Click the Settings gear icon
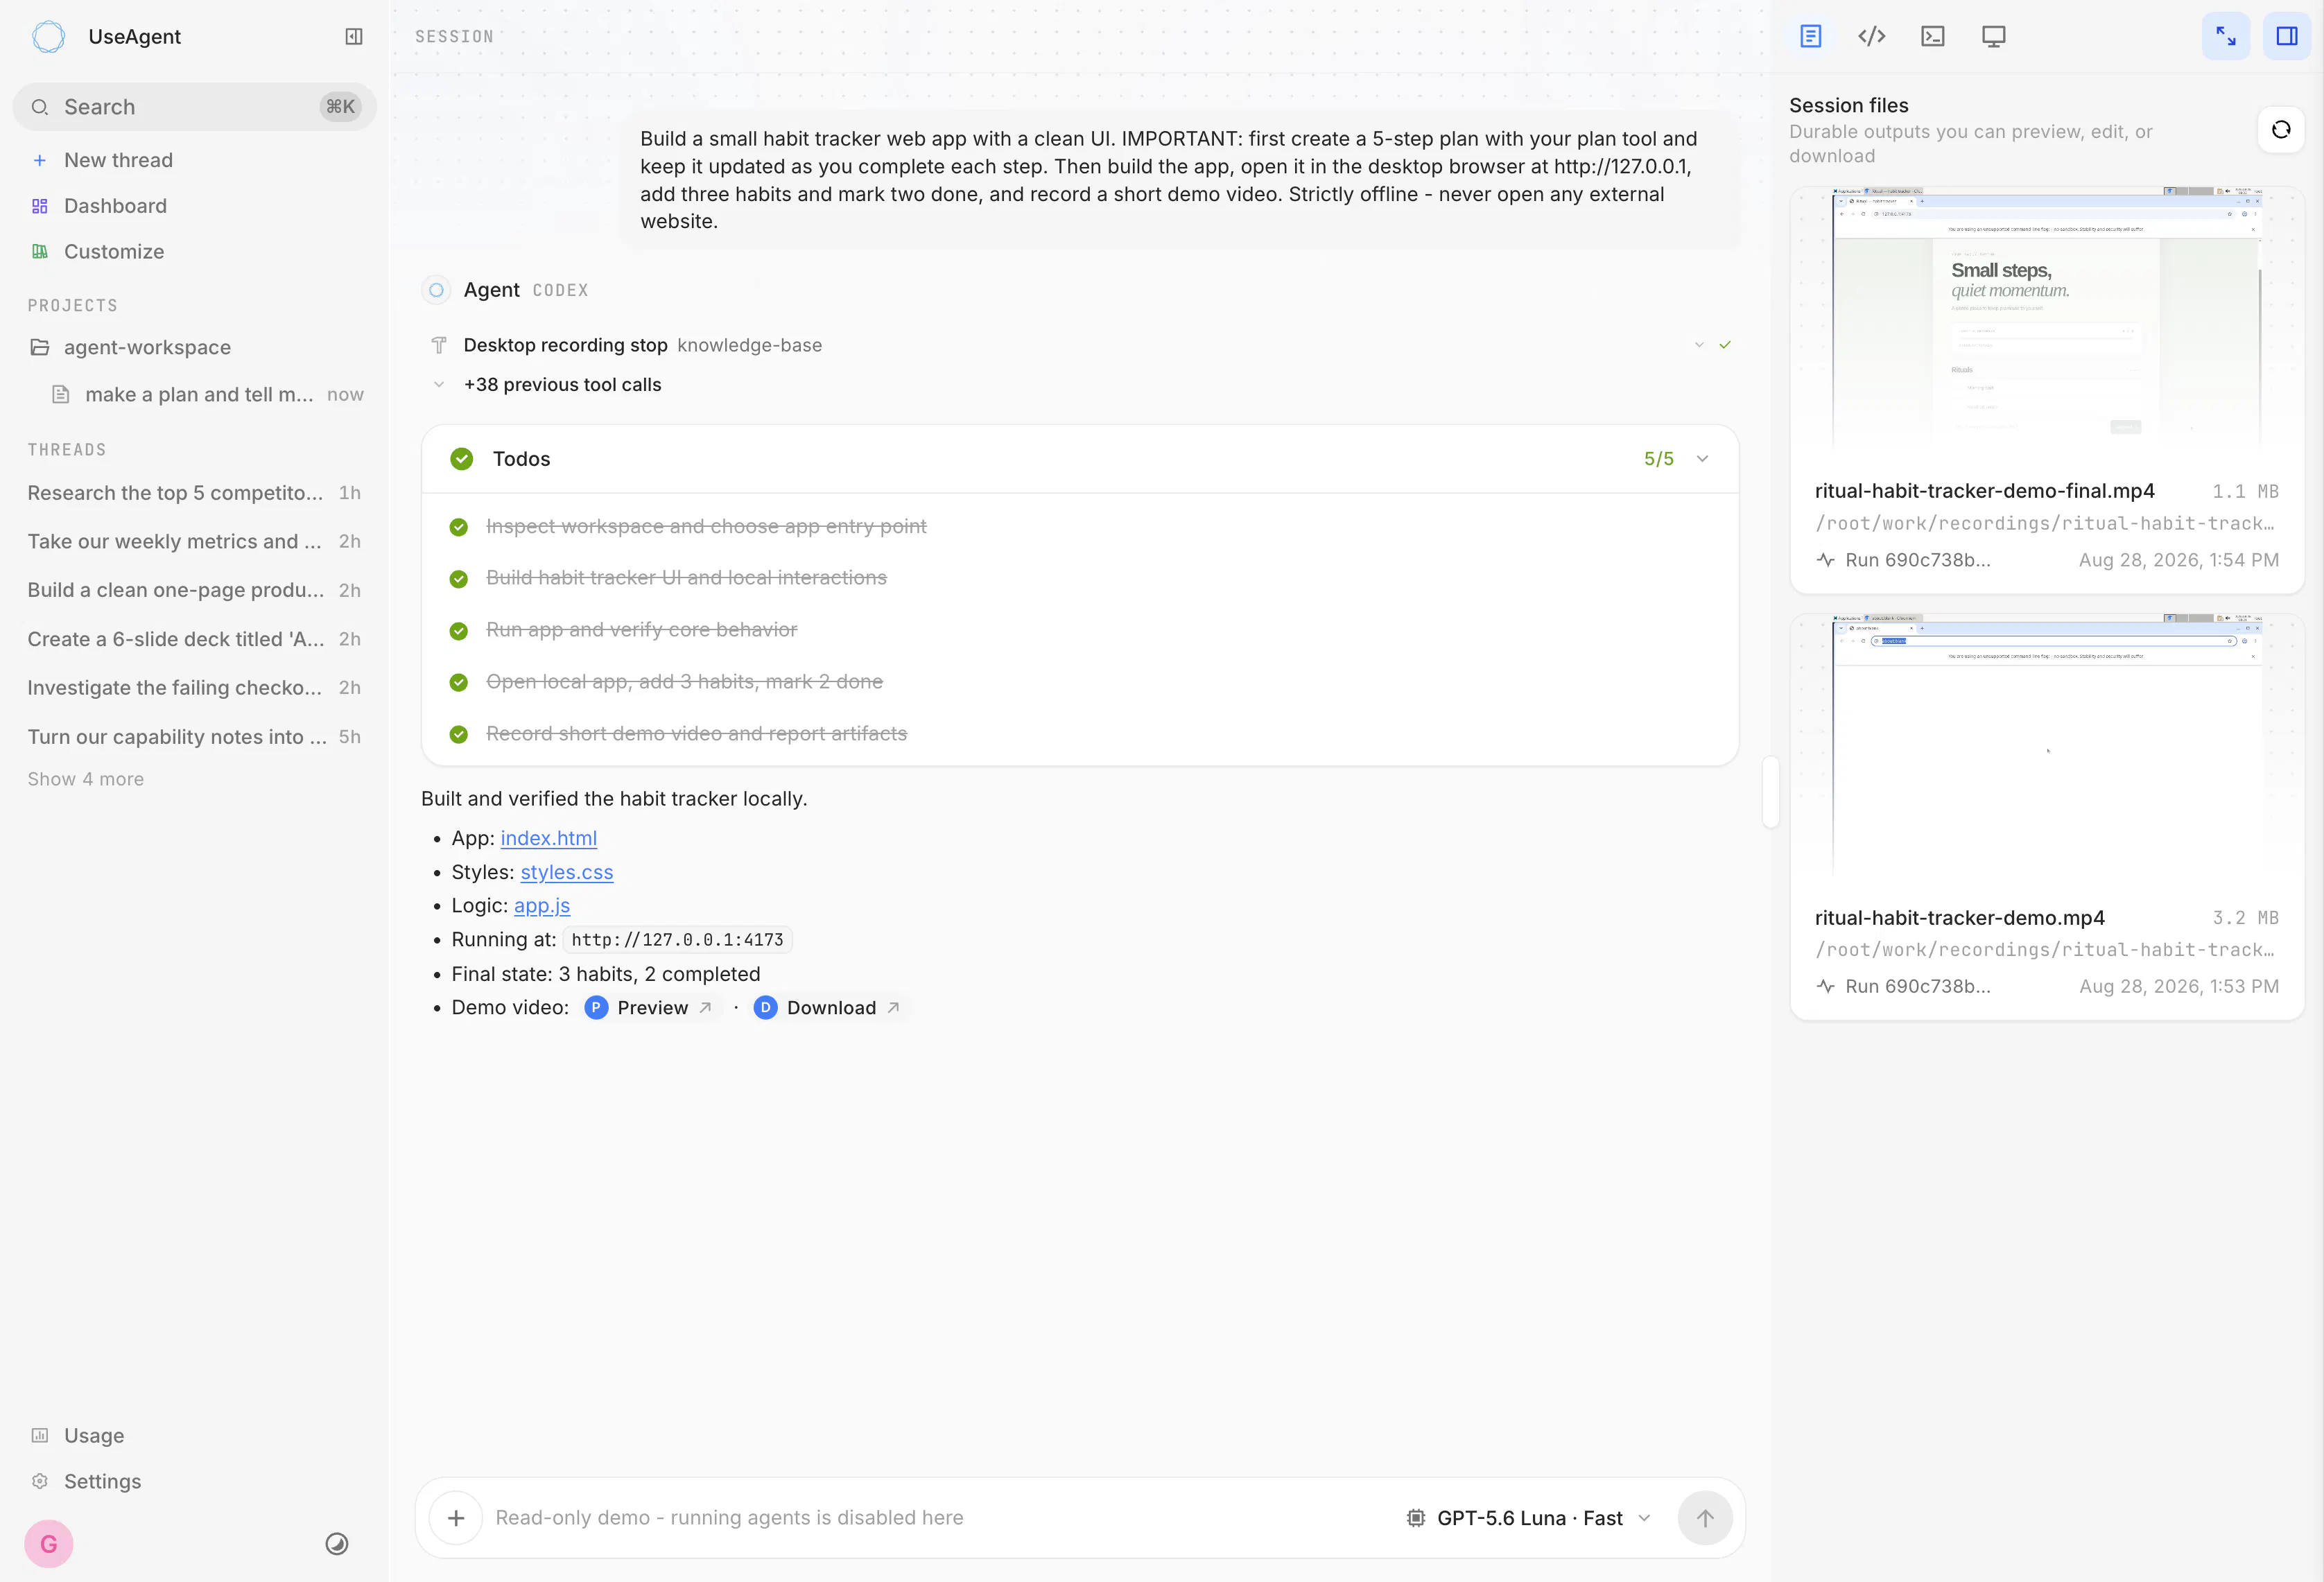 pos(40,1481)
